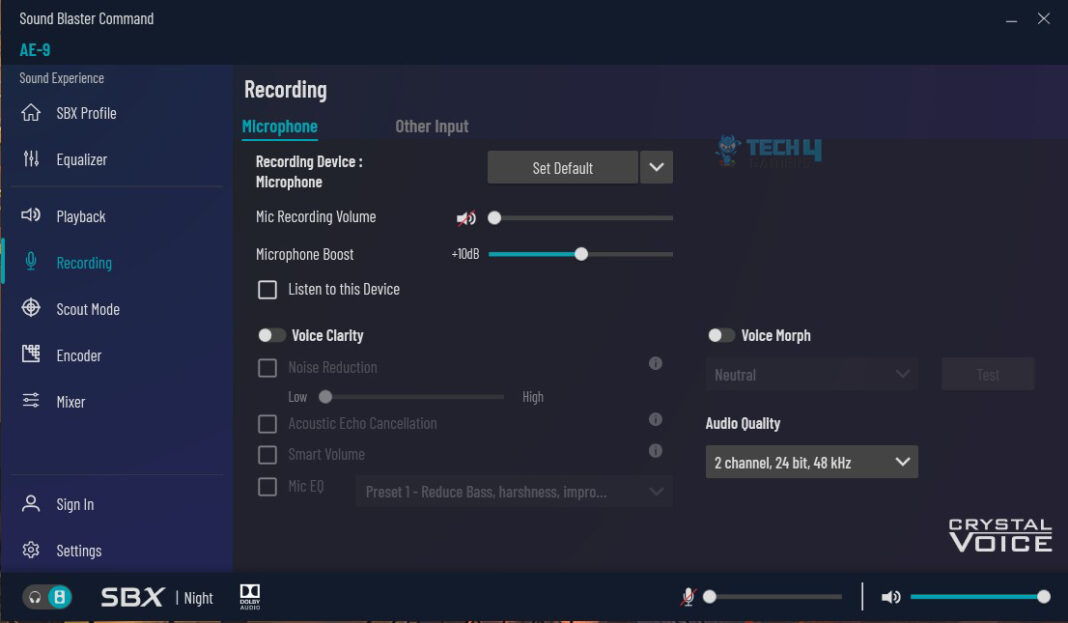Enable the Voice Clarity toggle
This screenshot has width=1068, height=623.
pyautogui.click(x=270, y=335)
